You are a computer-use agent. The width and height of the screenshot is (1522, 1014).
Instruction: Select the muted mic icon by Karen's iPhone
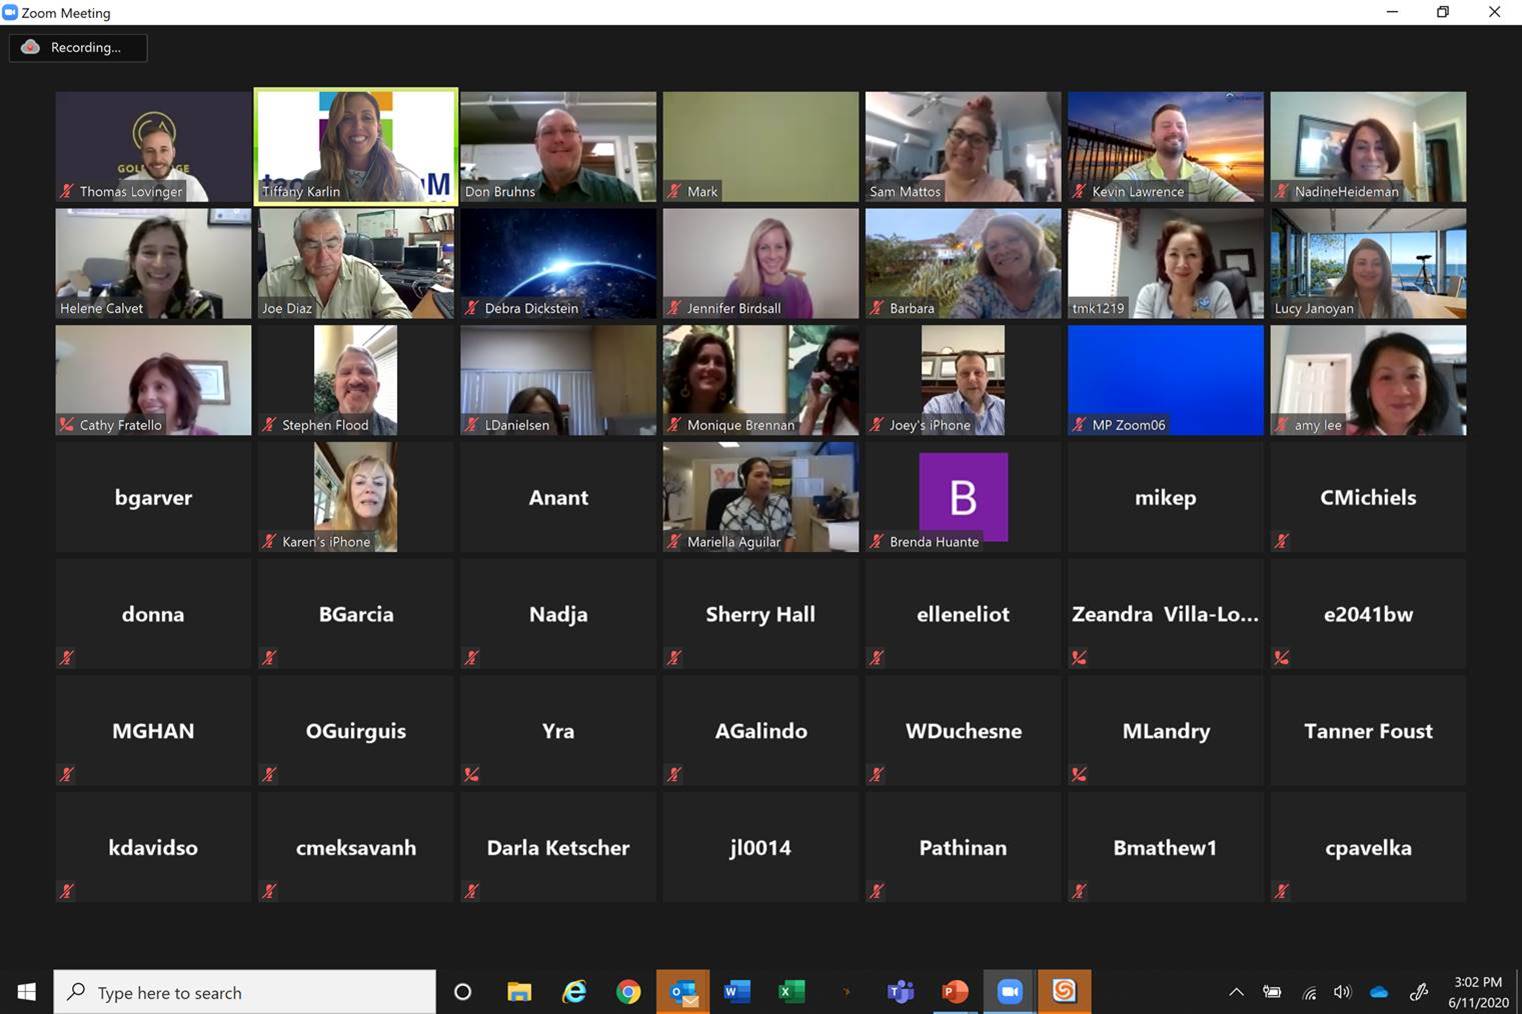(269, 541)
